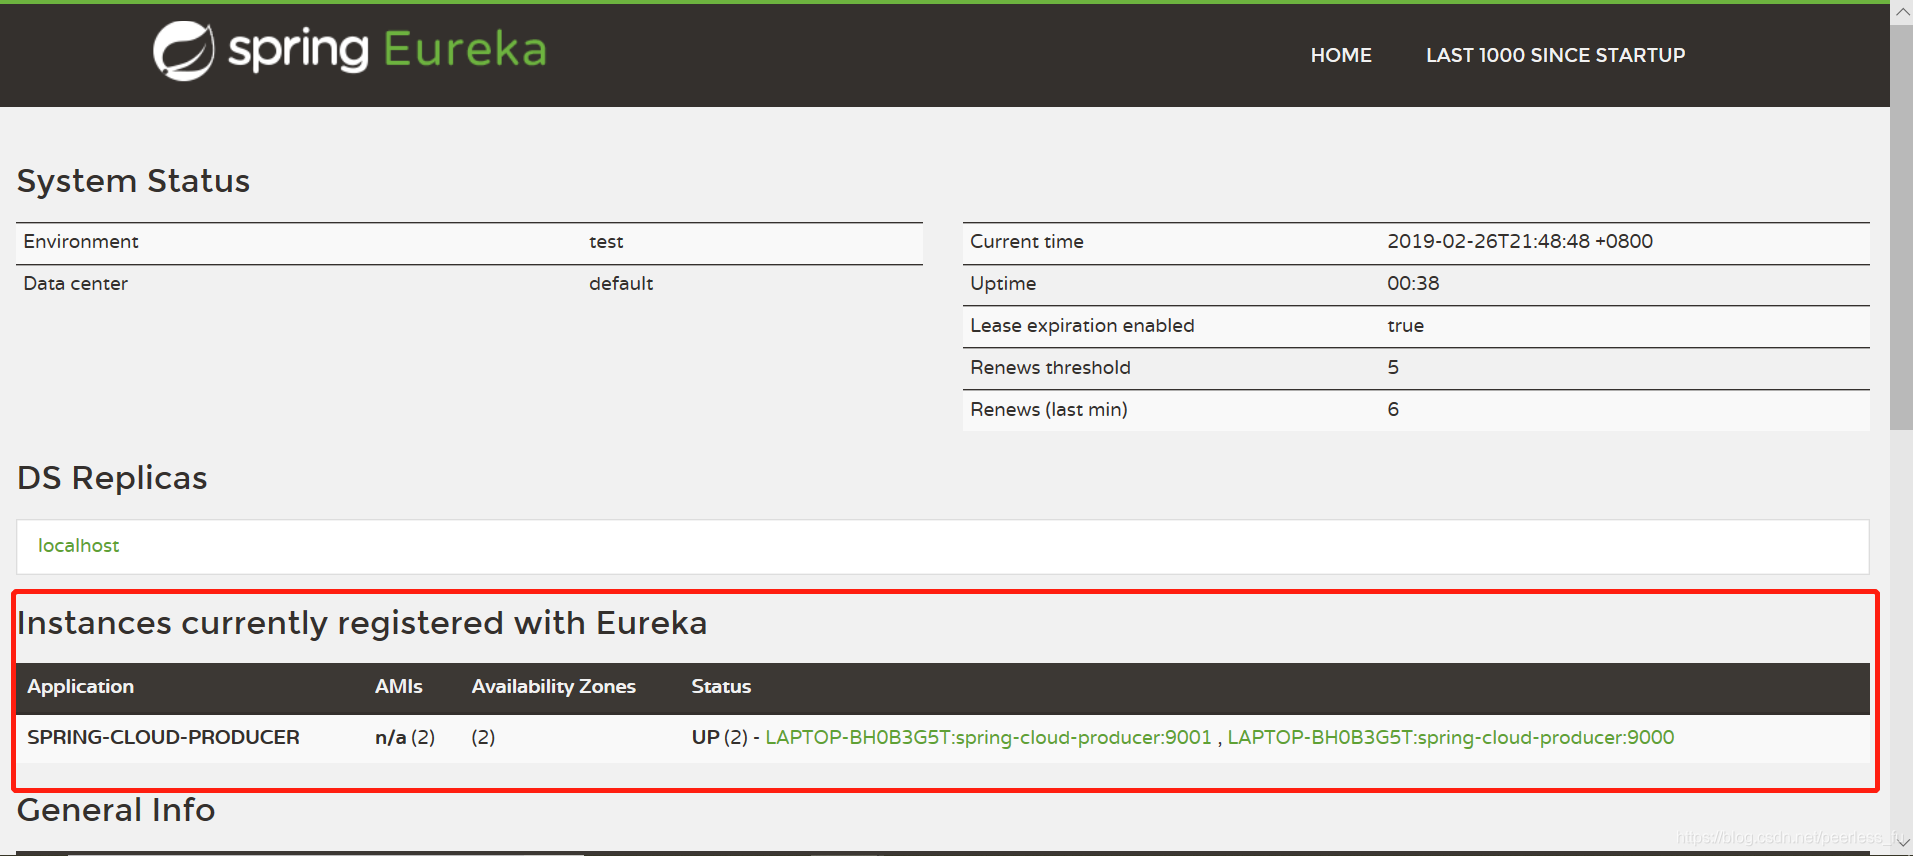Select the UP (2) status text

click(720, 737)
